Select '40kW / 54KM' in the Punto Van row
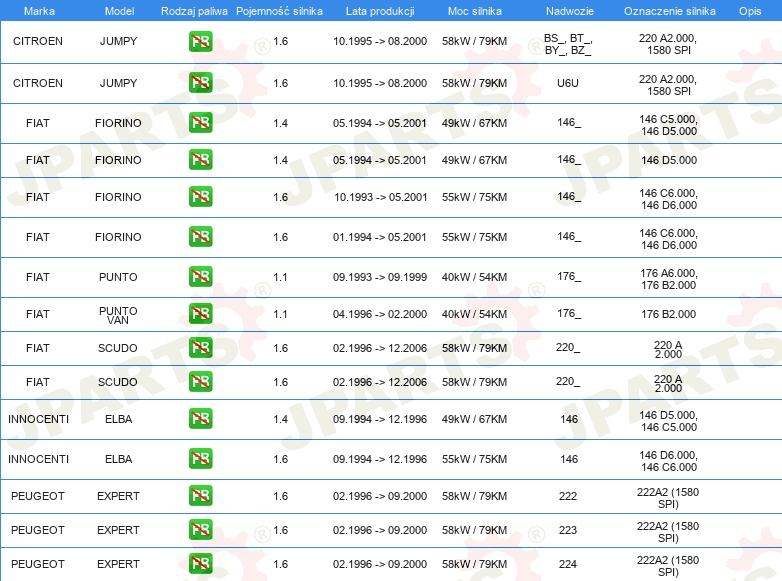The height and width of the screenshot is (581, 782). (474, 314)
